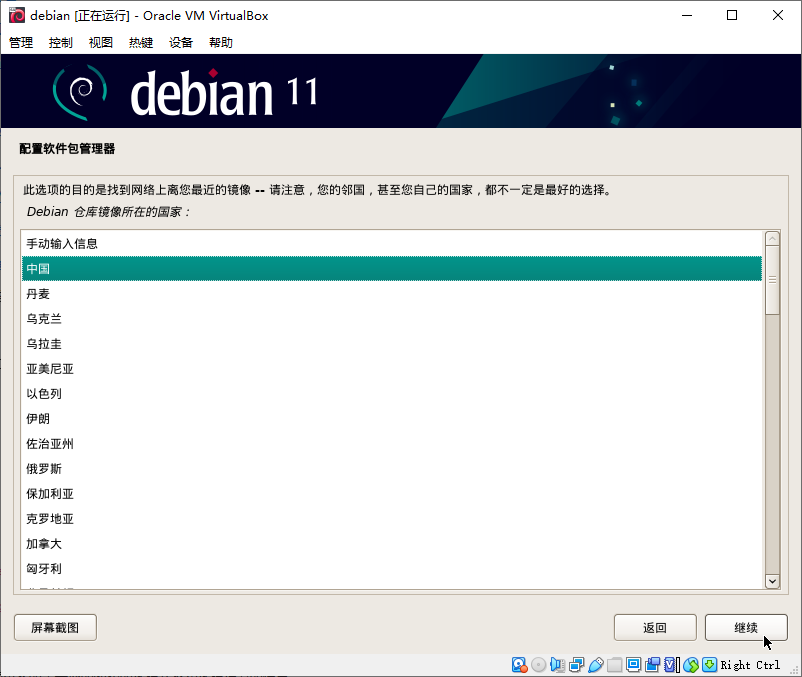
Task: Select 丹麦 in the country list
Action: 392,294
